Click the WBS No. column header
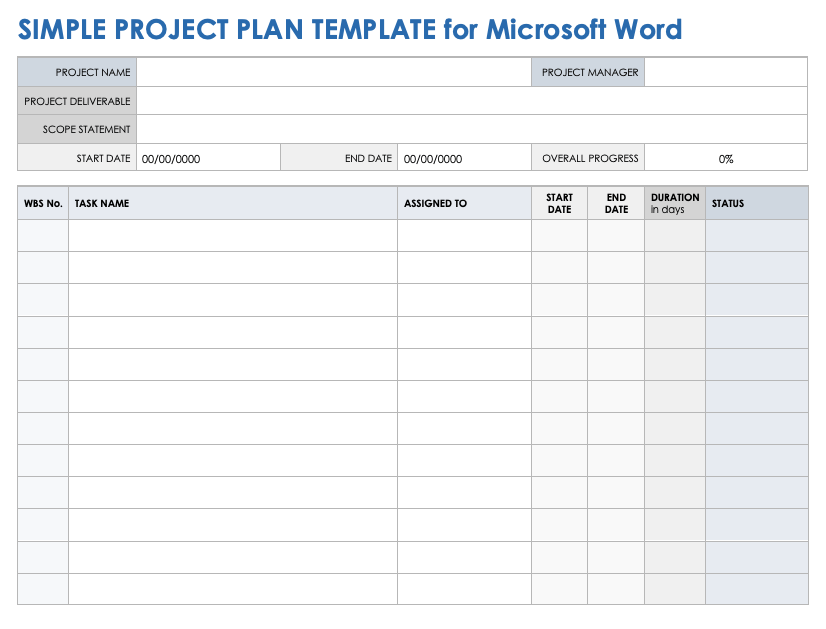826x629 pixels. click(43, 204)
